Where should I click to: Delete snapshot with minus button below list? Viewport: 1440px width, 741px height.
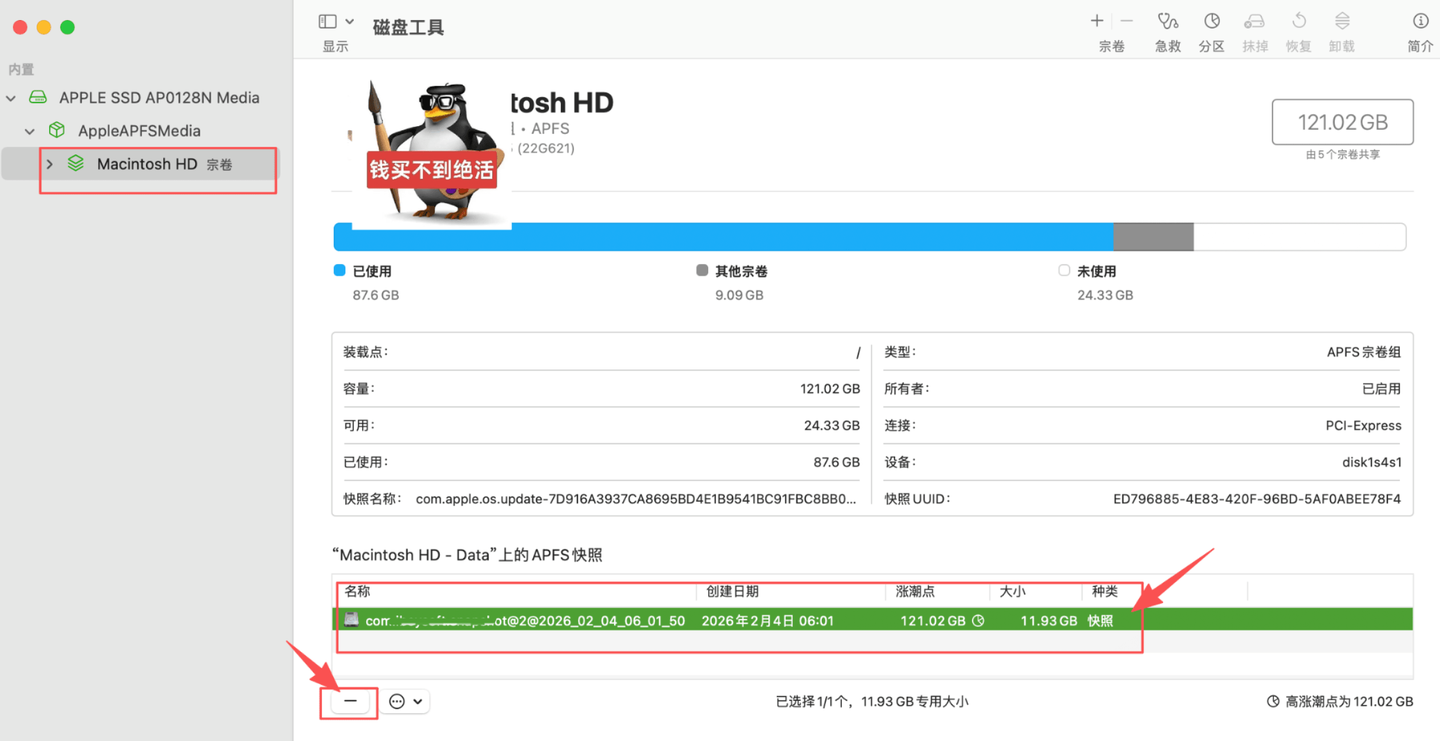coord(350,701)
